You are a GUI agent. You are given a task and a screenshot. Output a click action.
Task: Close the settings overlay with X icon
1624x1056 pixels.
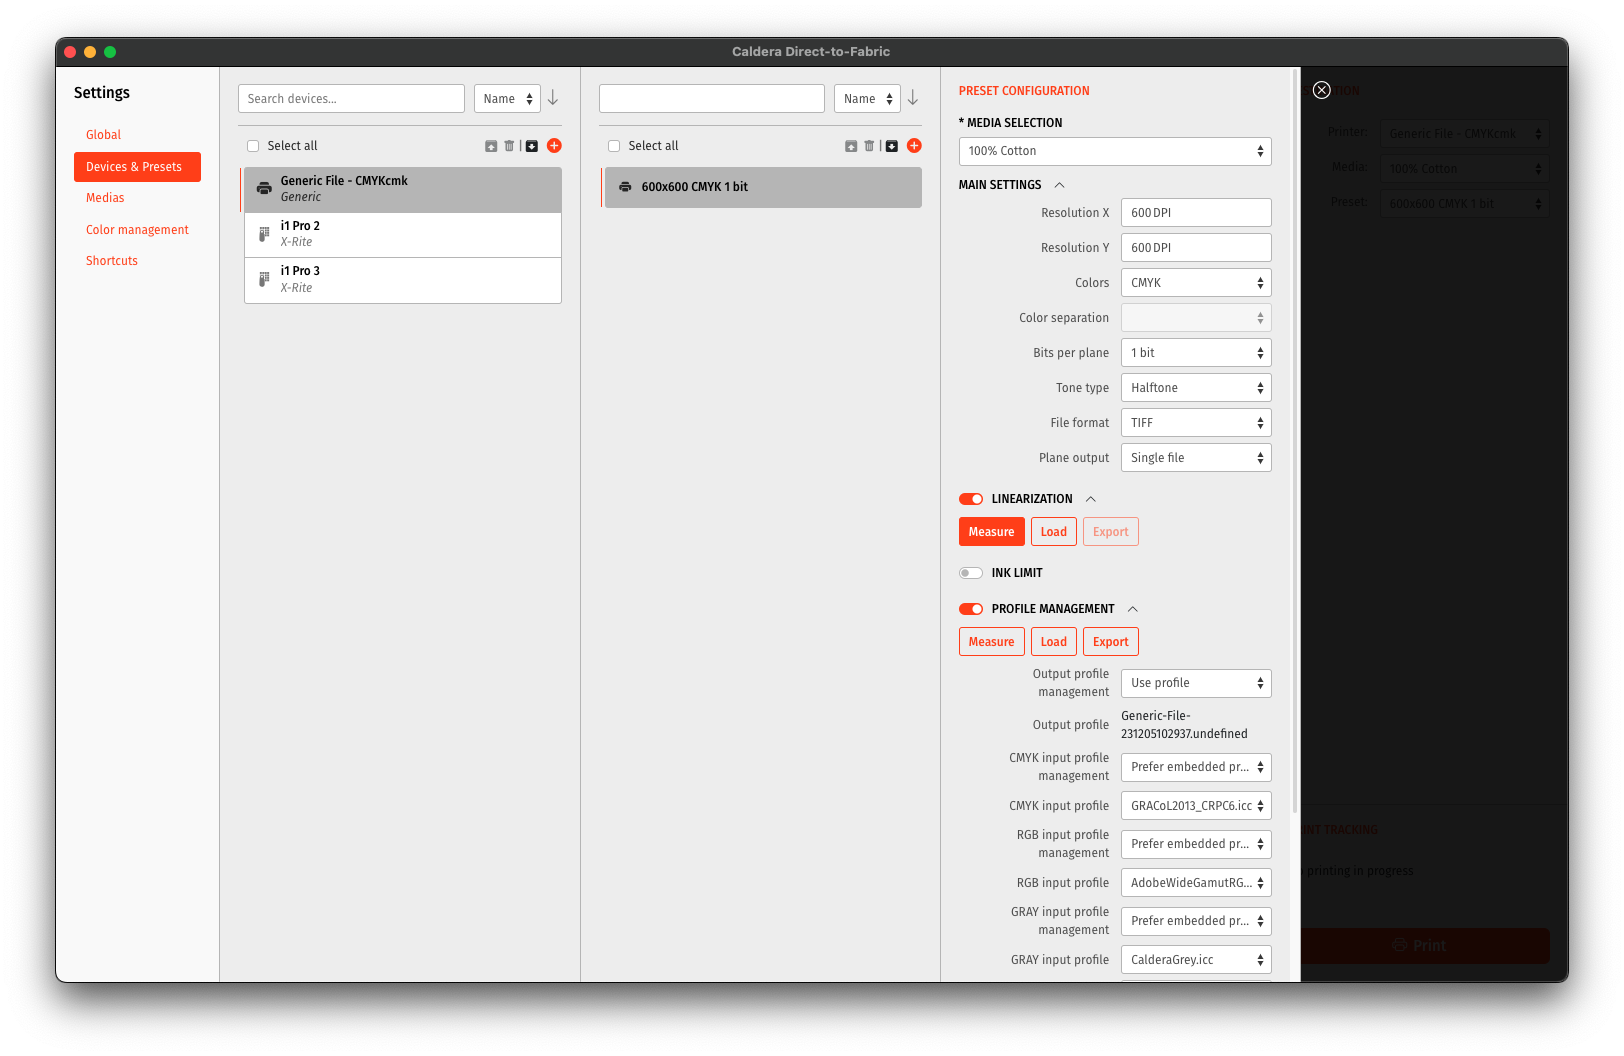(1321, 90)
